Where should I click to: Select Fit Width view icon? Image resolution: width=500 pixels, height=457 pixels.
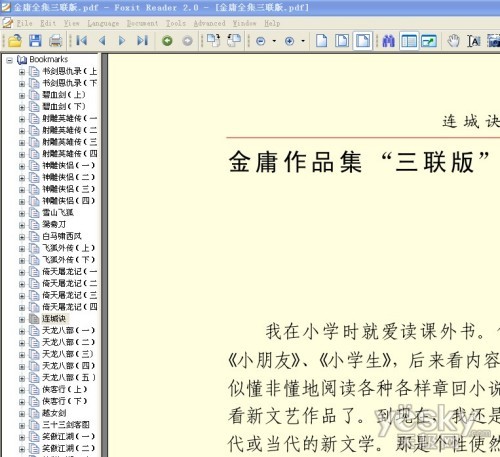[x=363, y=41]
